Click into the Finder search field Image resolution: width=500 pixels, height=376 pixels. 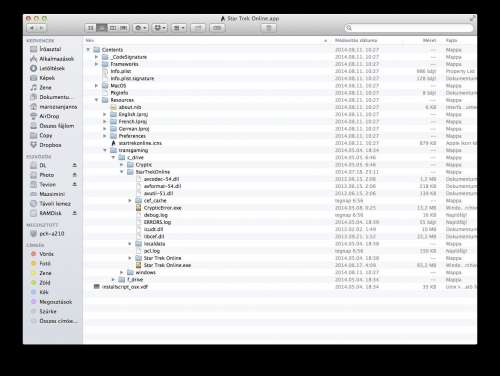[x=409, y=28]
